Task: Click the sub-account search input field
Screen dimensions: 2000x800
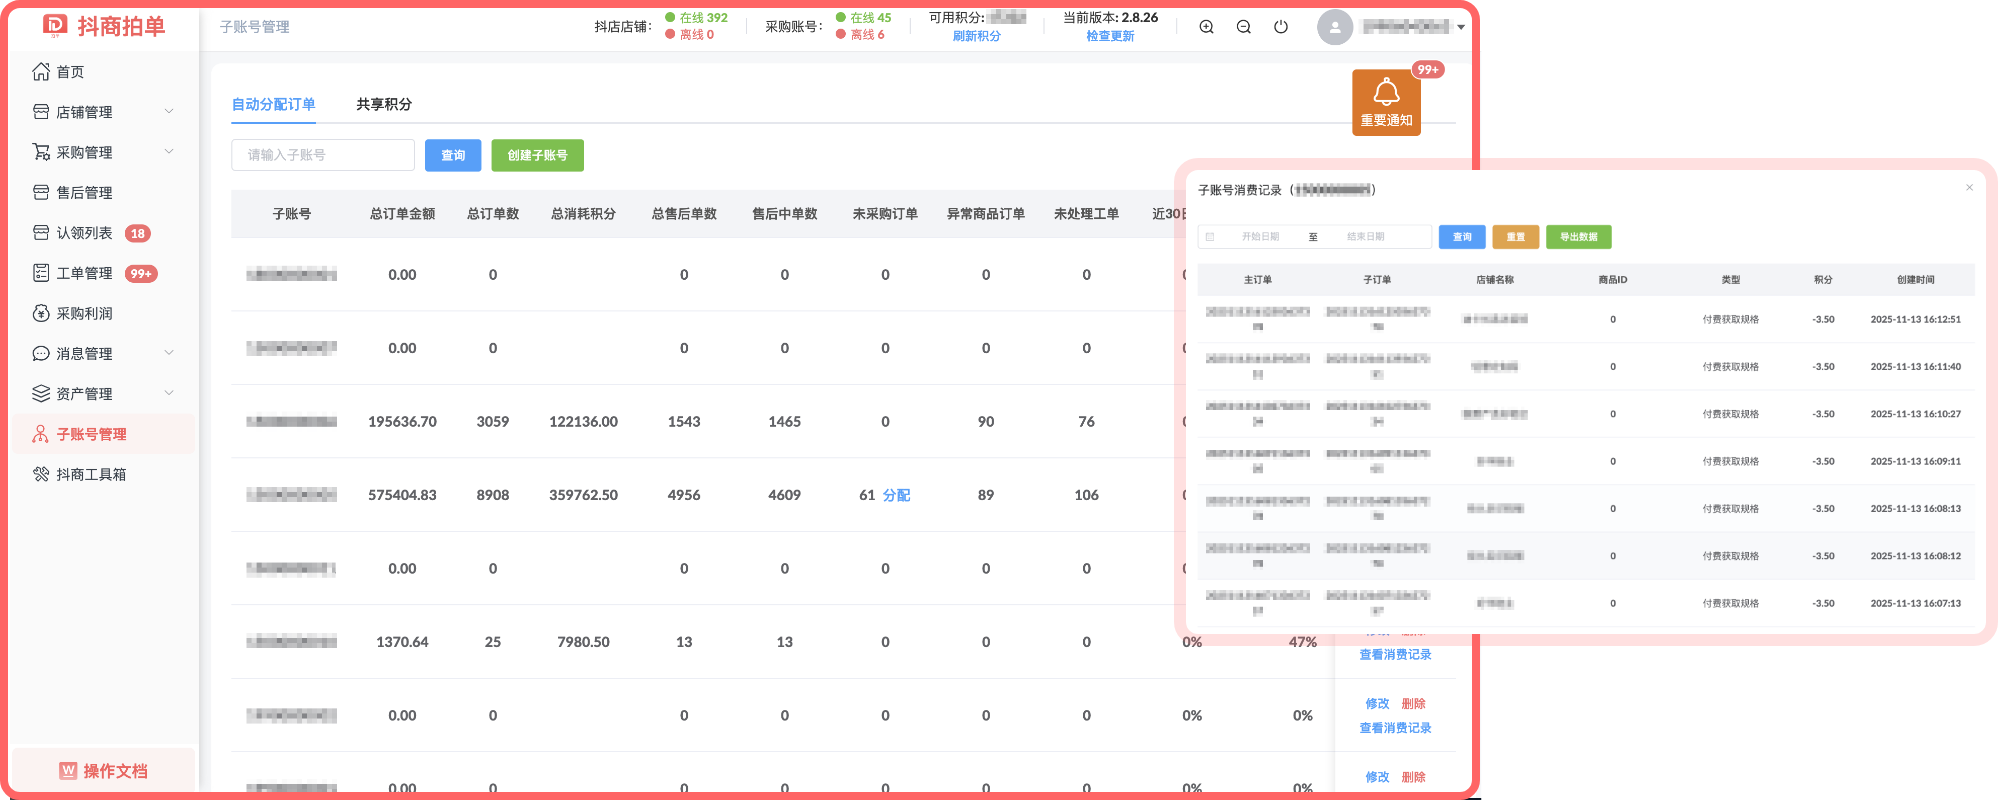Action: (x=323, y=155)
